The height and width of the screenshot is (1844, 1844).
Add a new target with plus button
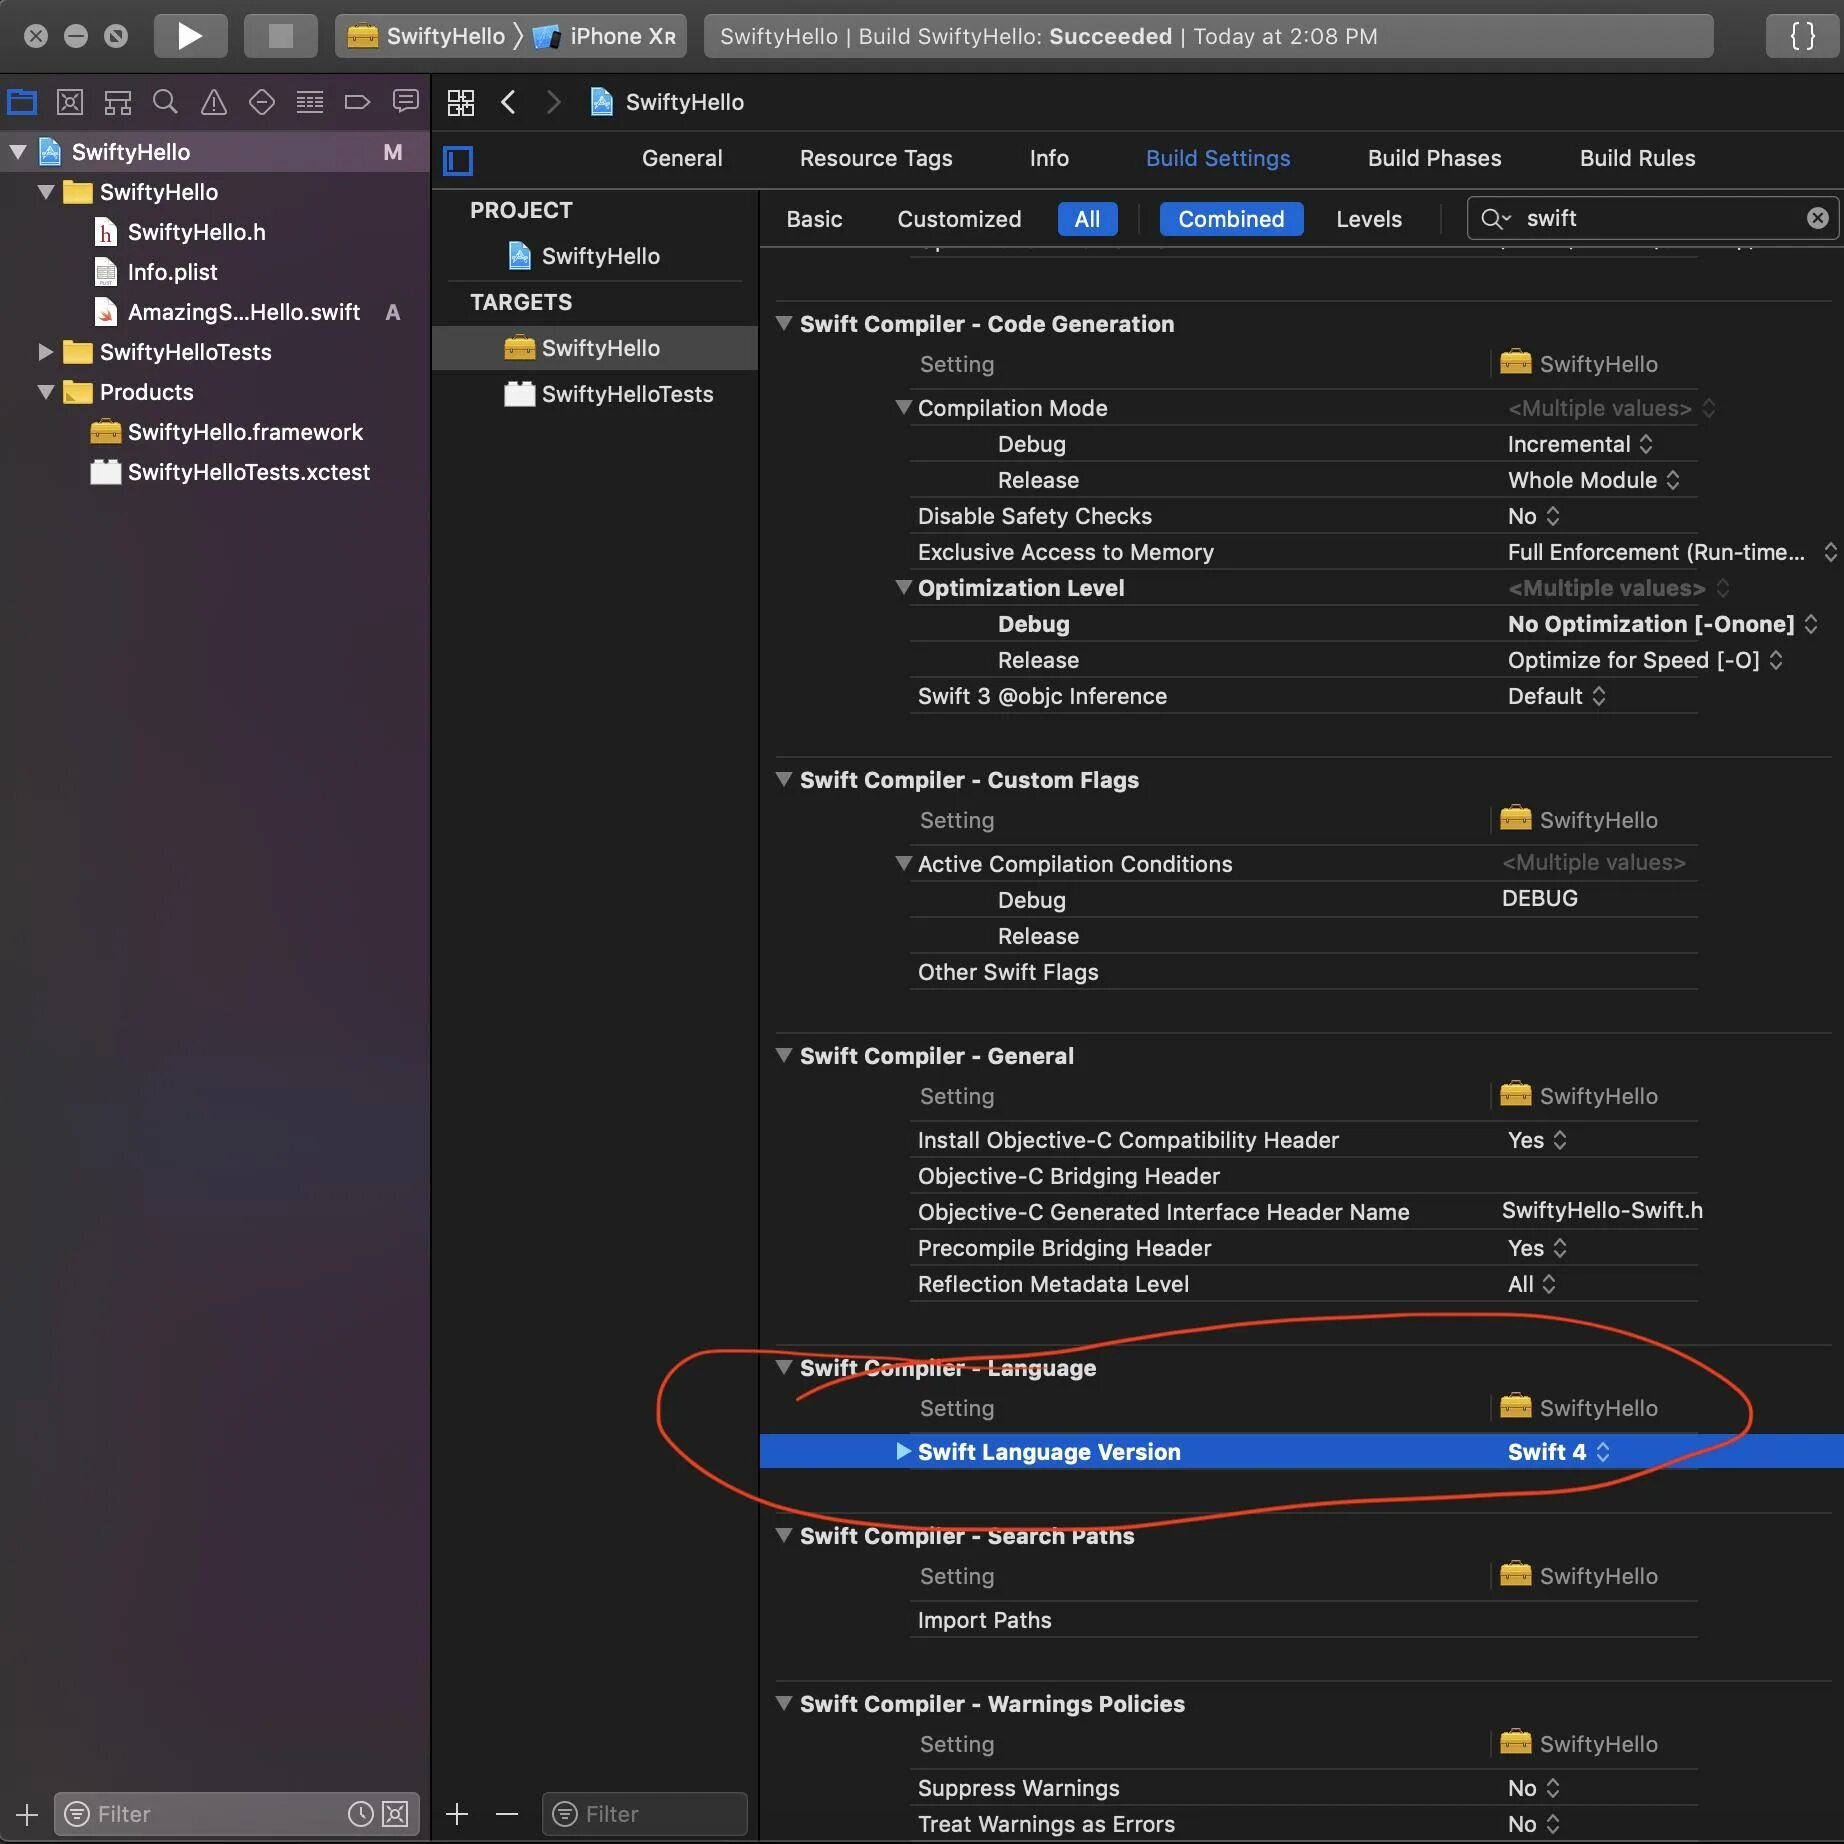[457, 1814]
